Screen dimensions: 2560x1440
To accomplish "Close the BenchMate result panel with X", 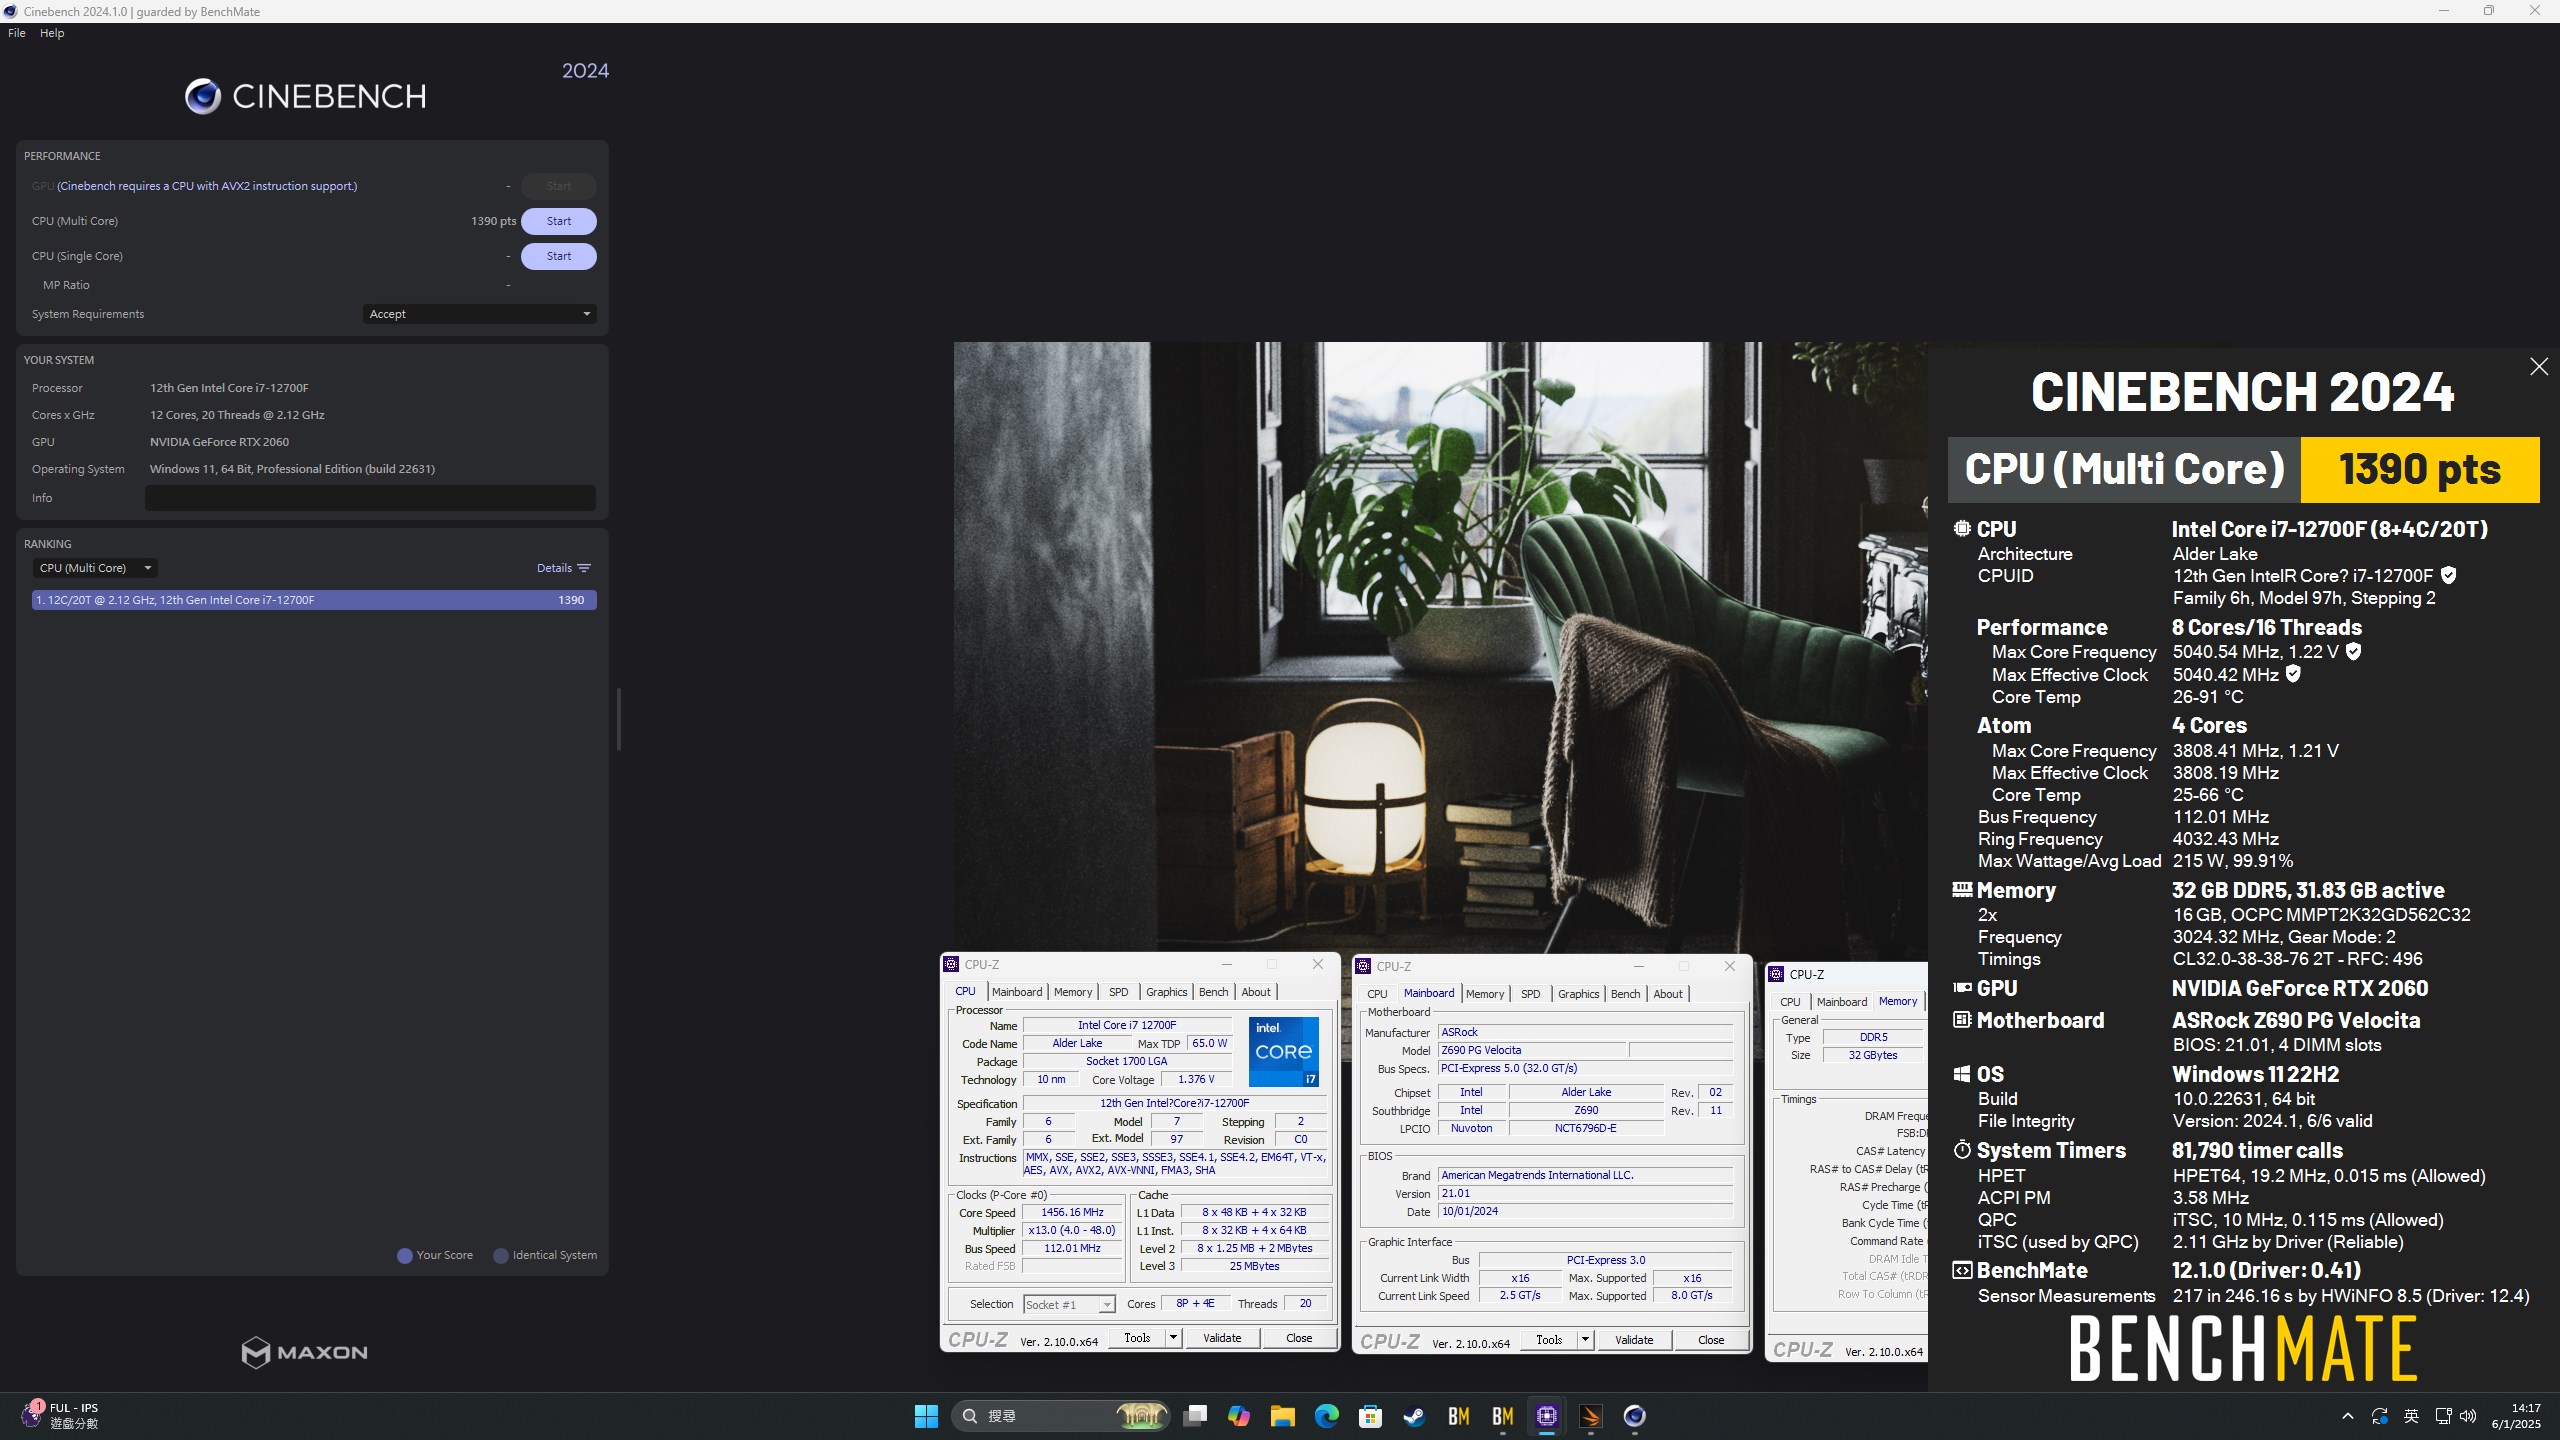I will pyautogui.click(x=2538, y=367).
